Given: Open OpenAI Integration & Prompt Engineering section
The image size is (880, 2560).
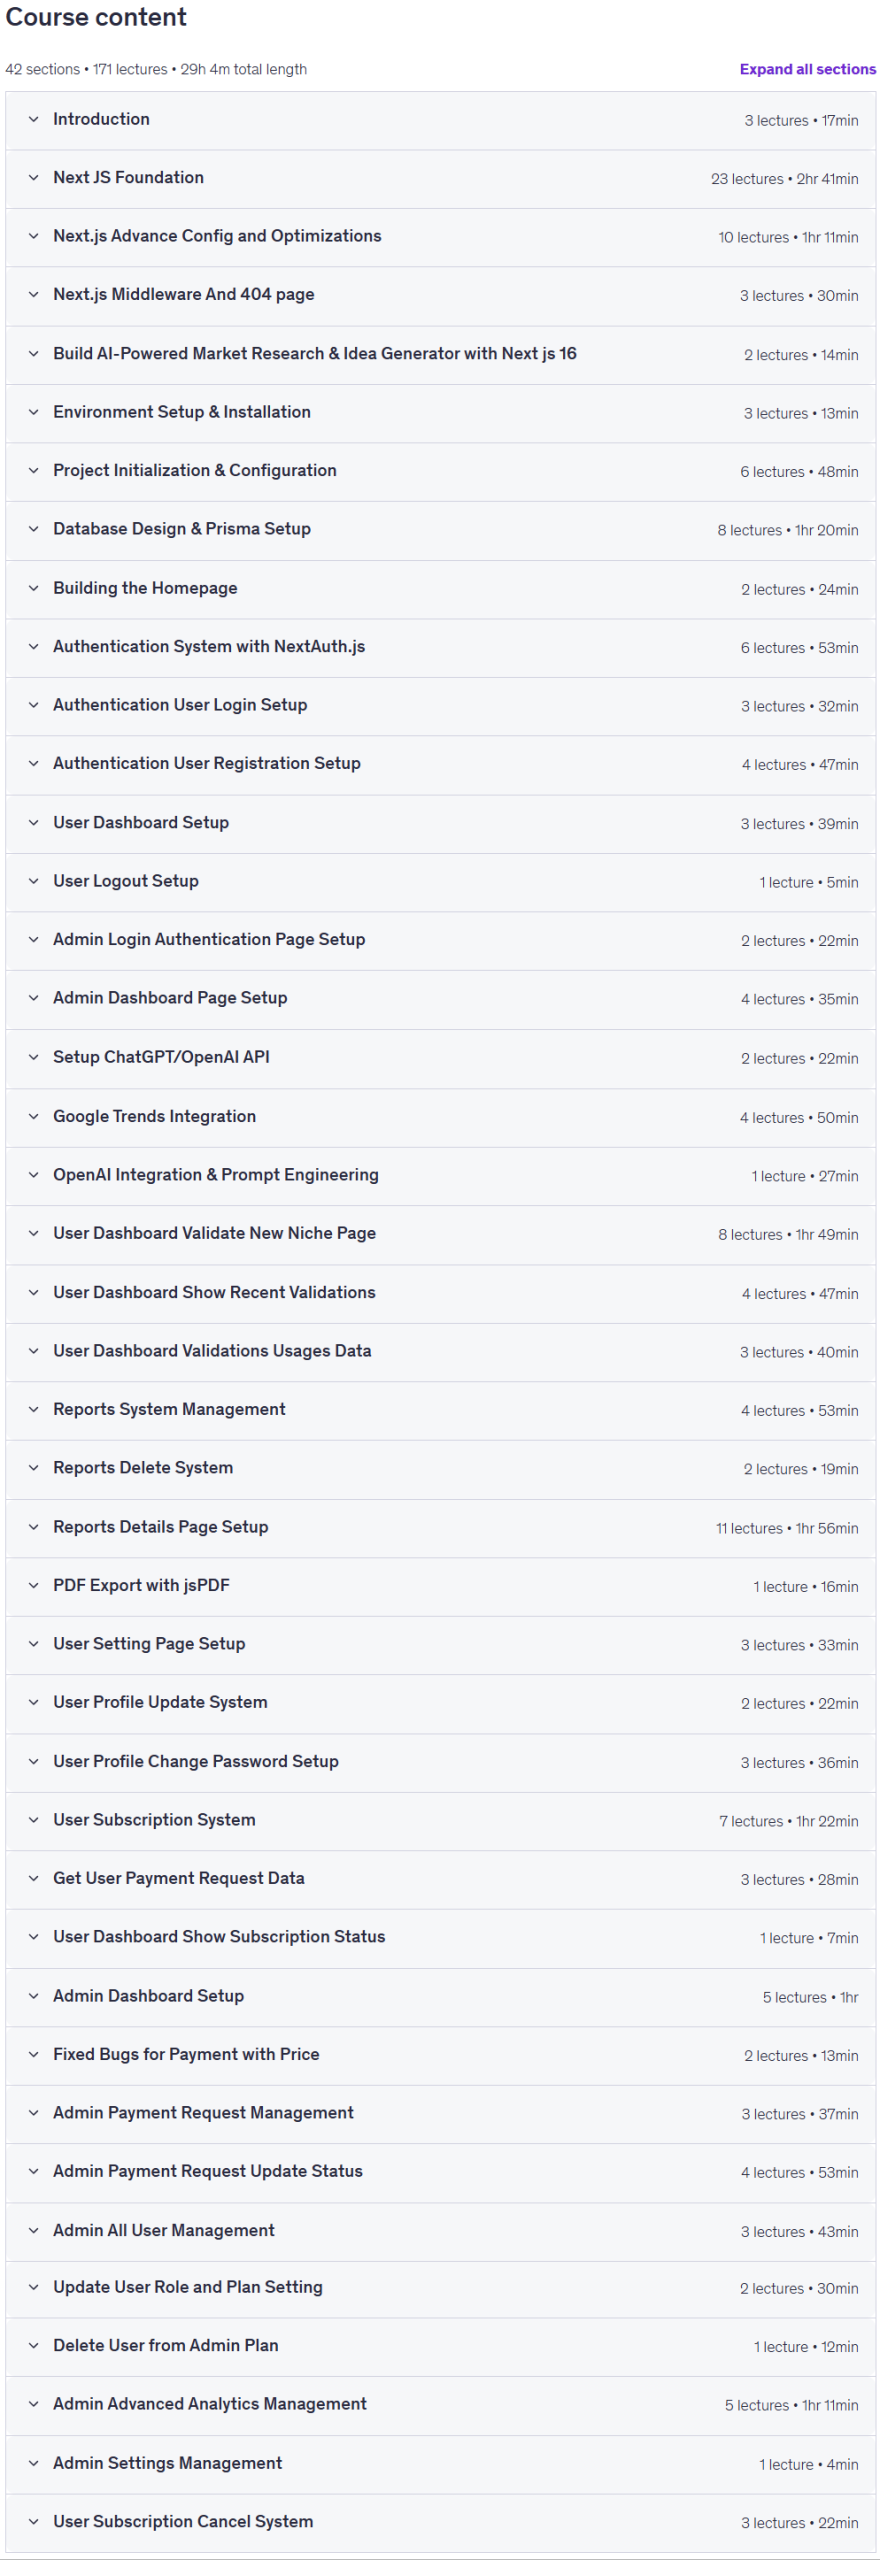Looking at the screenshot, I should click(440, 1176).
